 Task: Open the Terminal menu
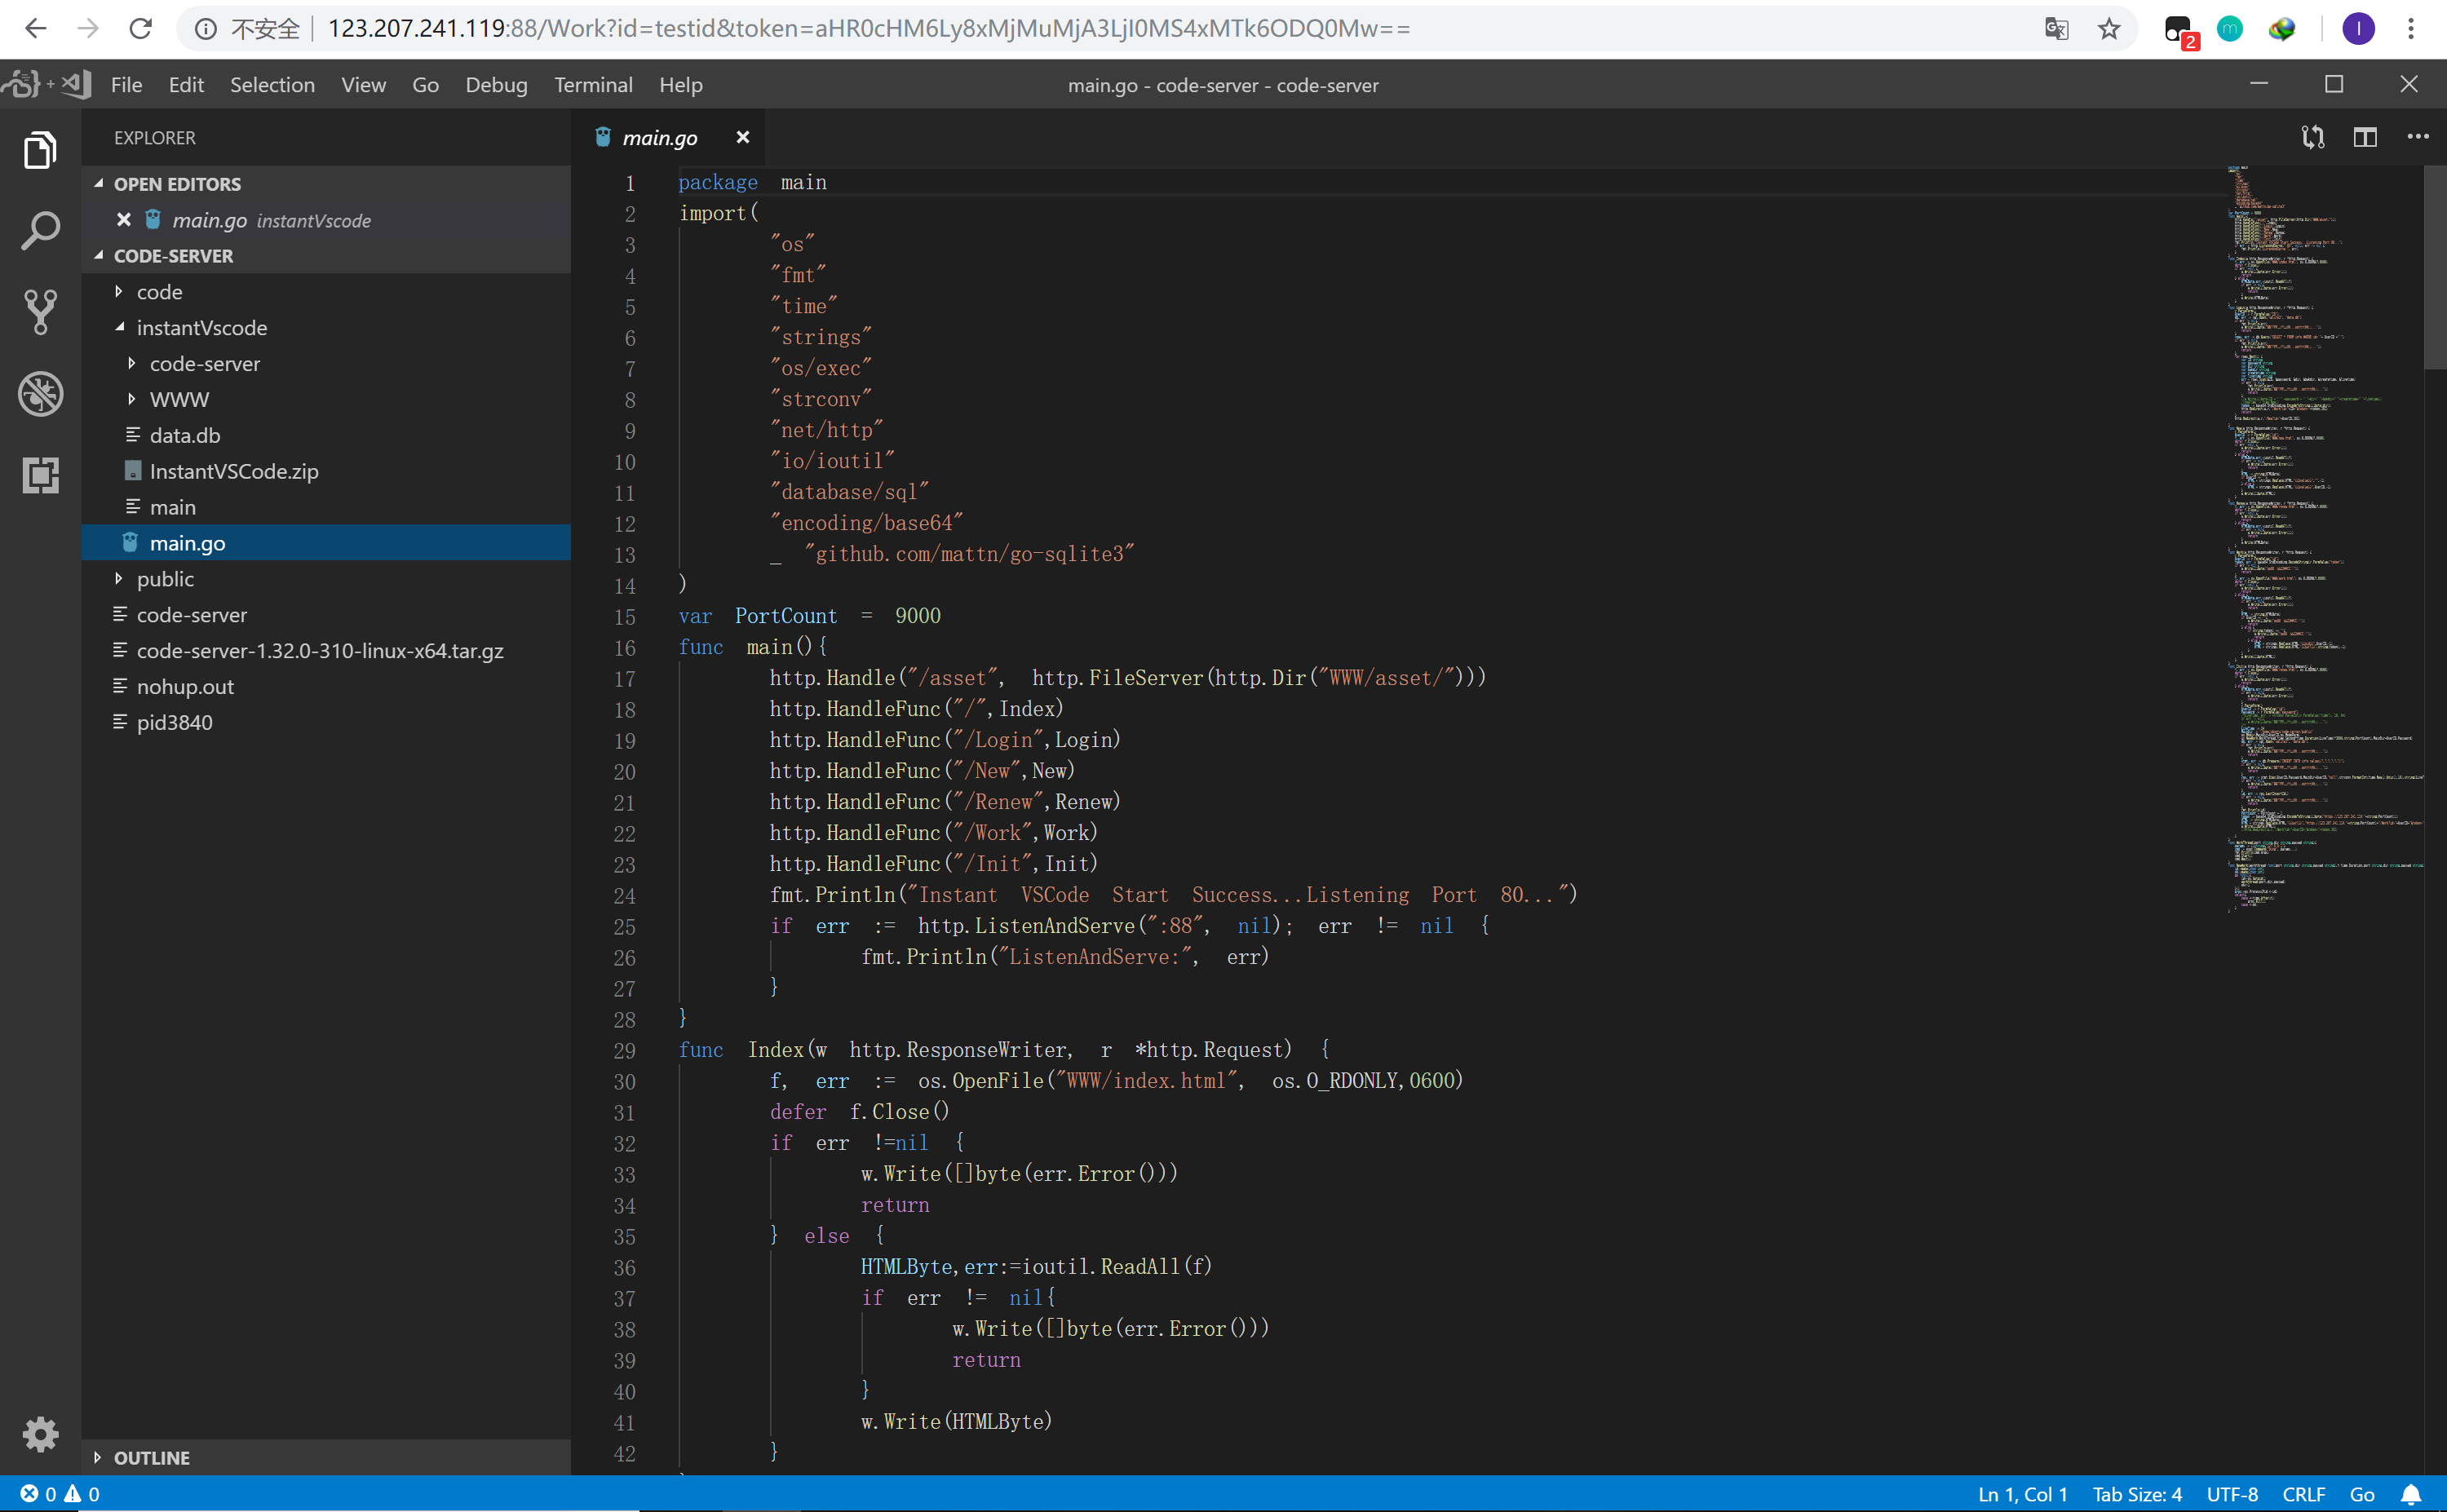click(x=593, y=85)
